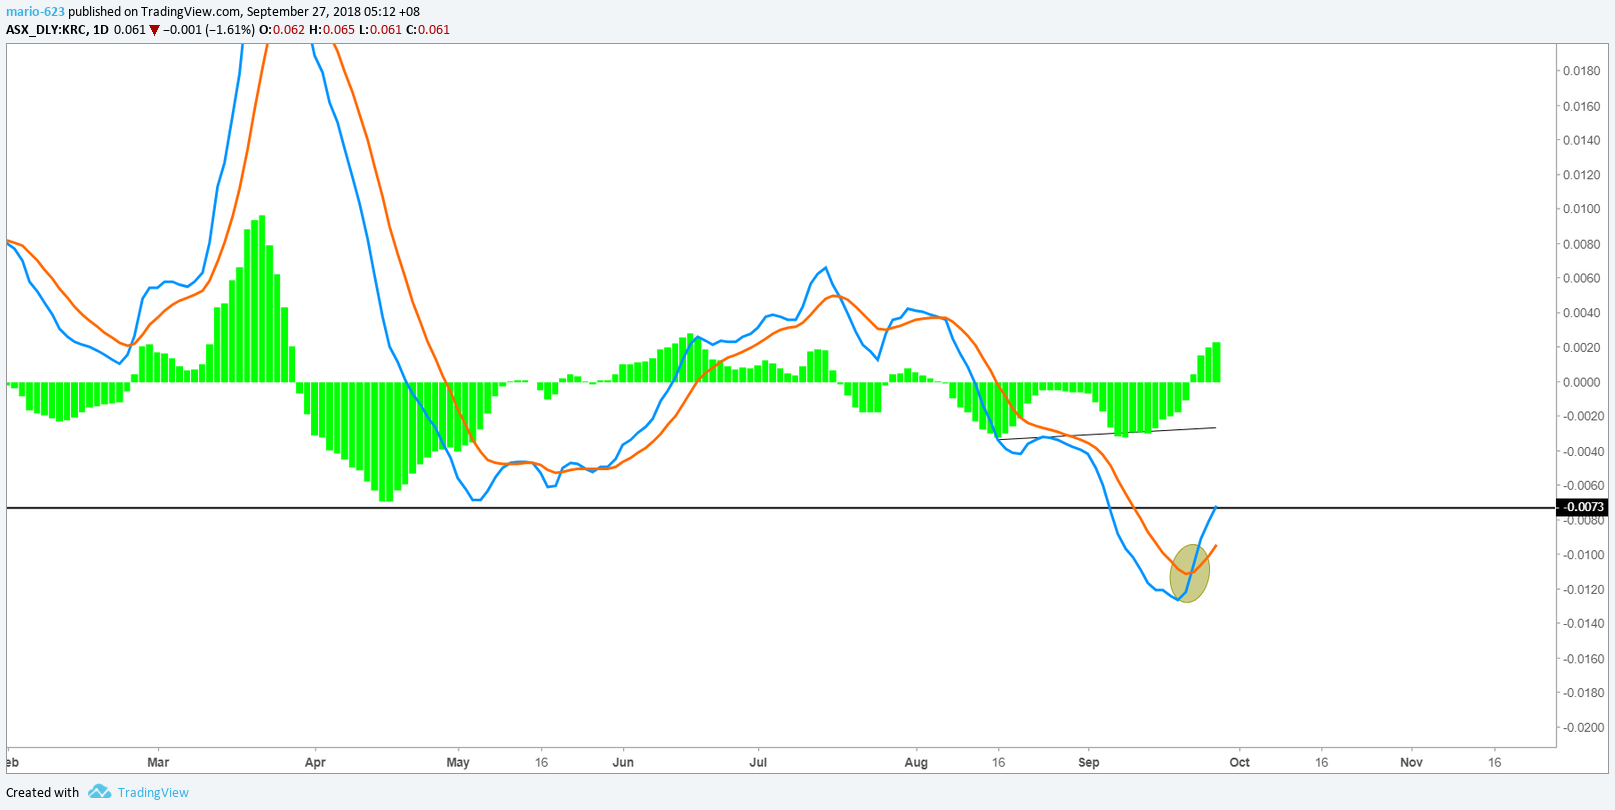1615x810 pixels.
Task: Click the -0.001 (-1.61%) change value
Action: [209, 30]
